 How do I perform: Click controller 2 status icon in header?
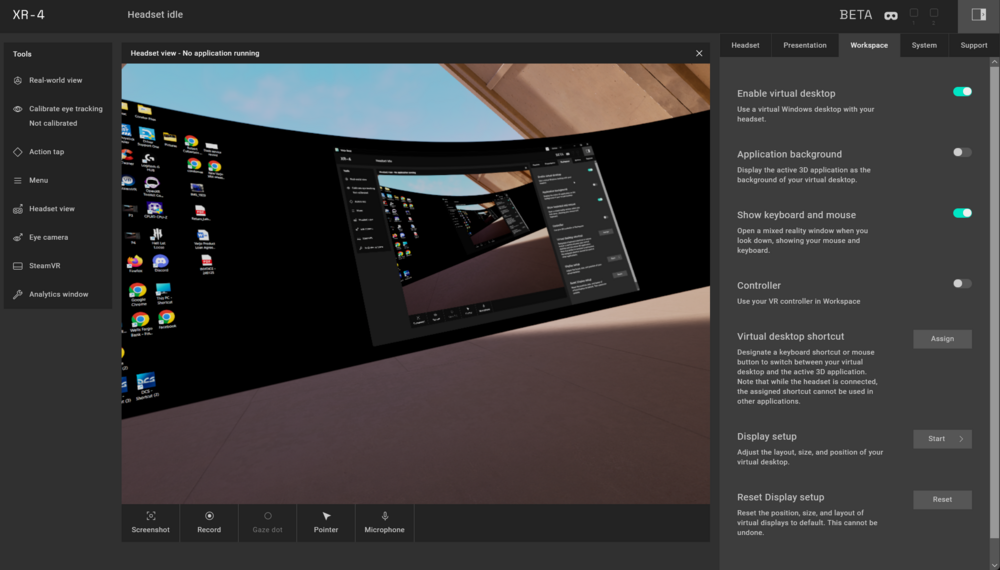coord(934,15)
